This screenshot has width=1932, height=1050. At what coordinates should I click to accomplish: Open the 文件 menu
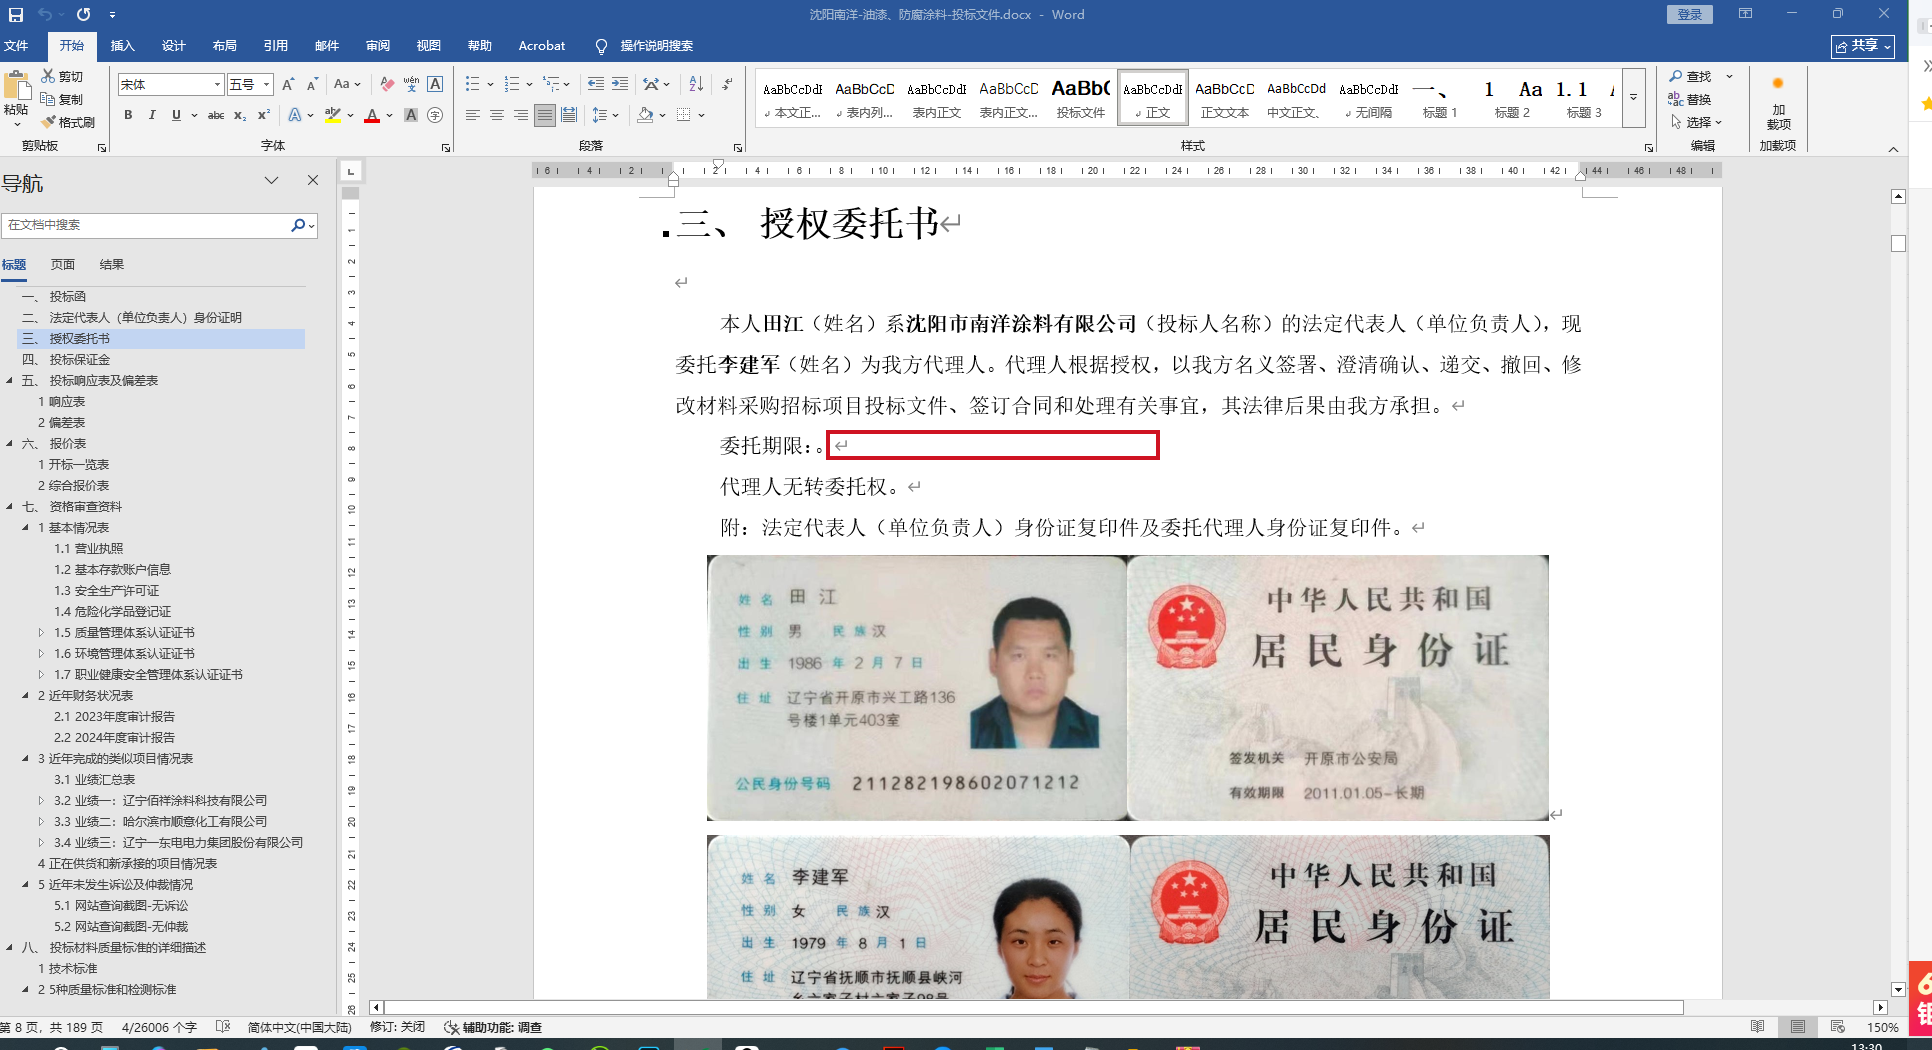[16, 46]
